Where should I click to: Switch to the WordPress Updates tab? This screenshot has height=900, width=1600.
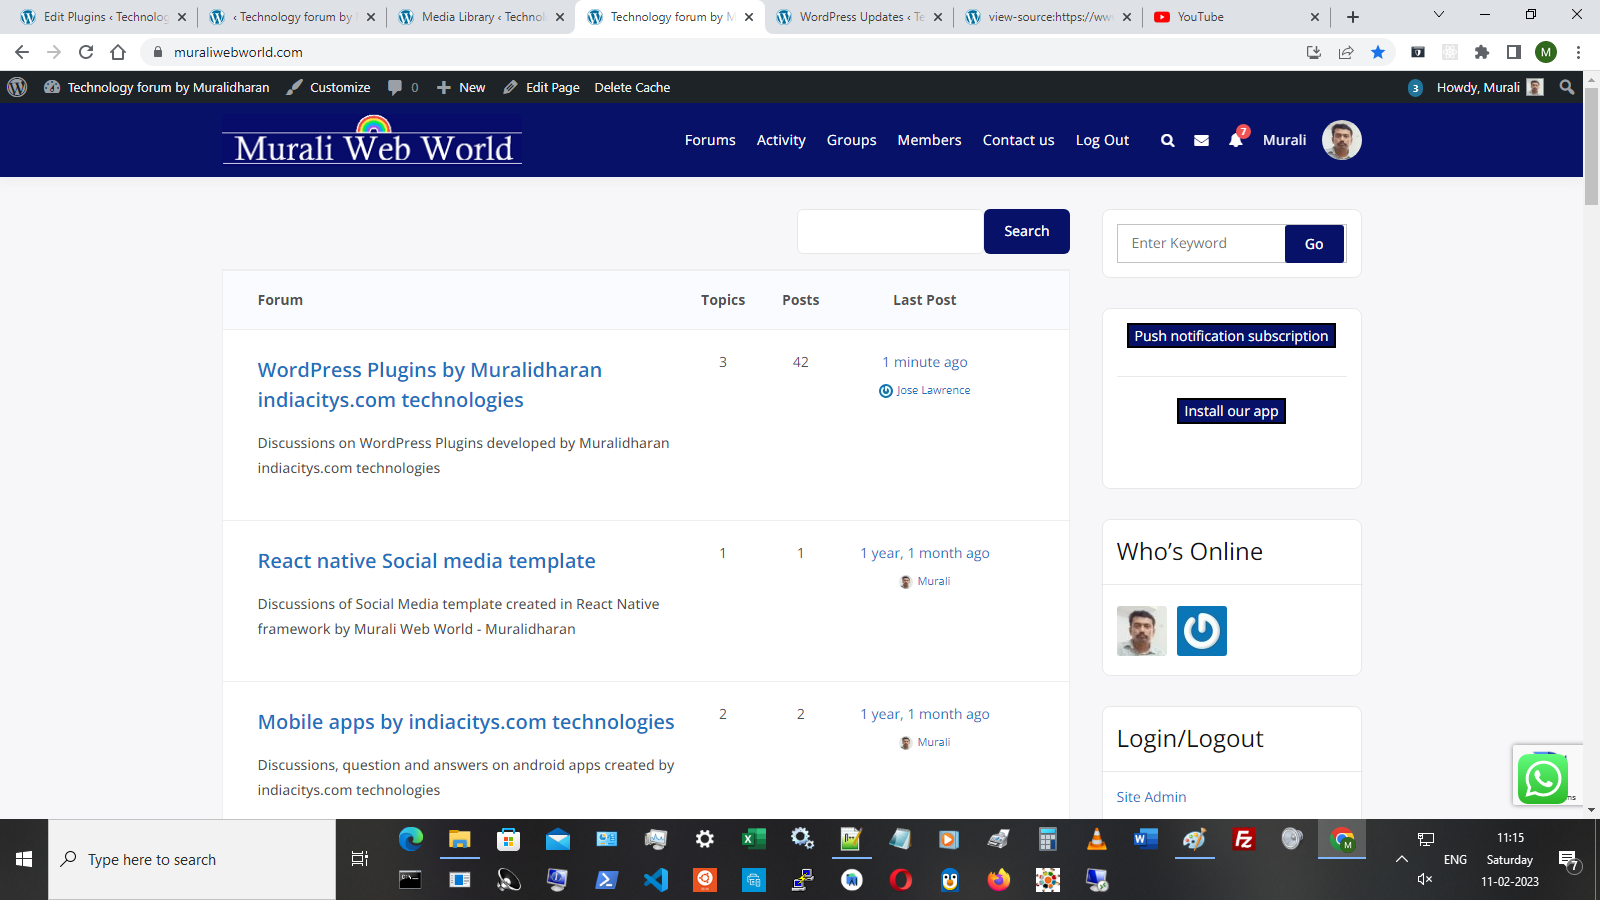(859, 17)
